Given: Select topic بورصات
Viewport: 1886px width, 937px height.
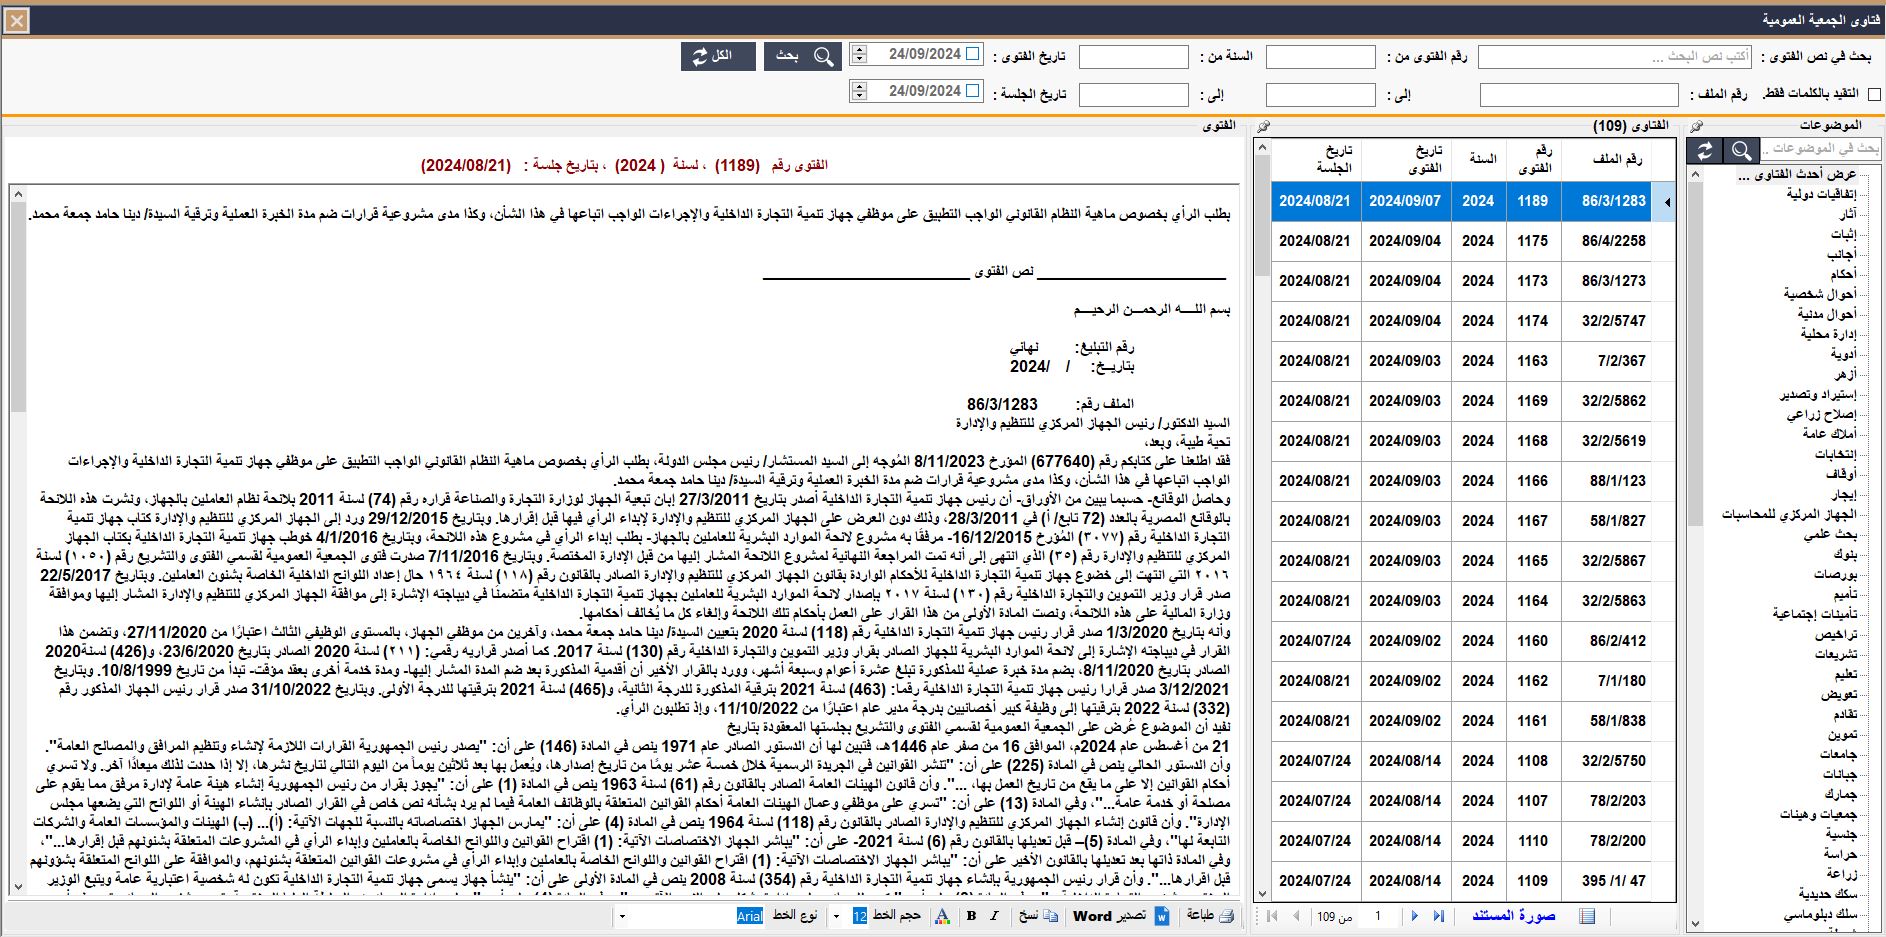Looking at the screenshot, I should coord(1835,574).
